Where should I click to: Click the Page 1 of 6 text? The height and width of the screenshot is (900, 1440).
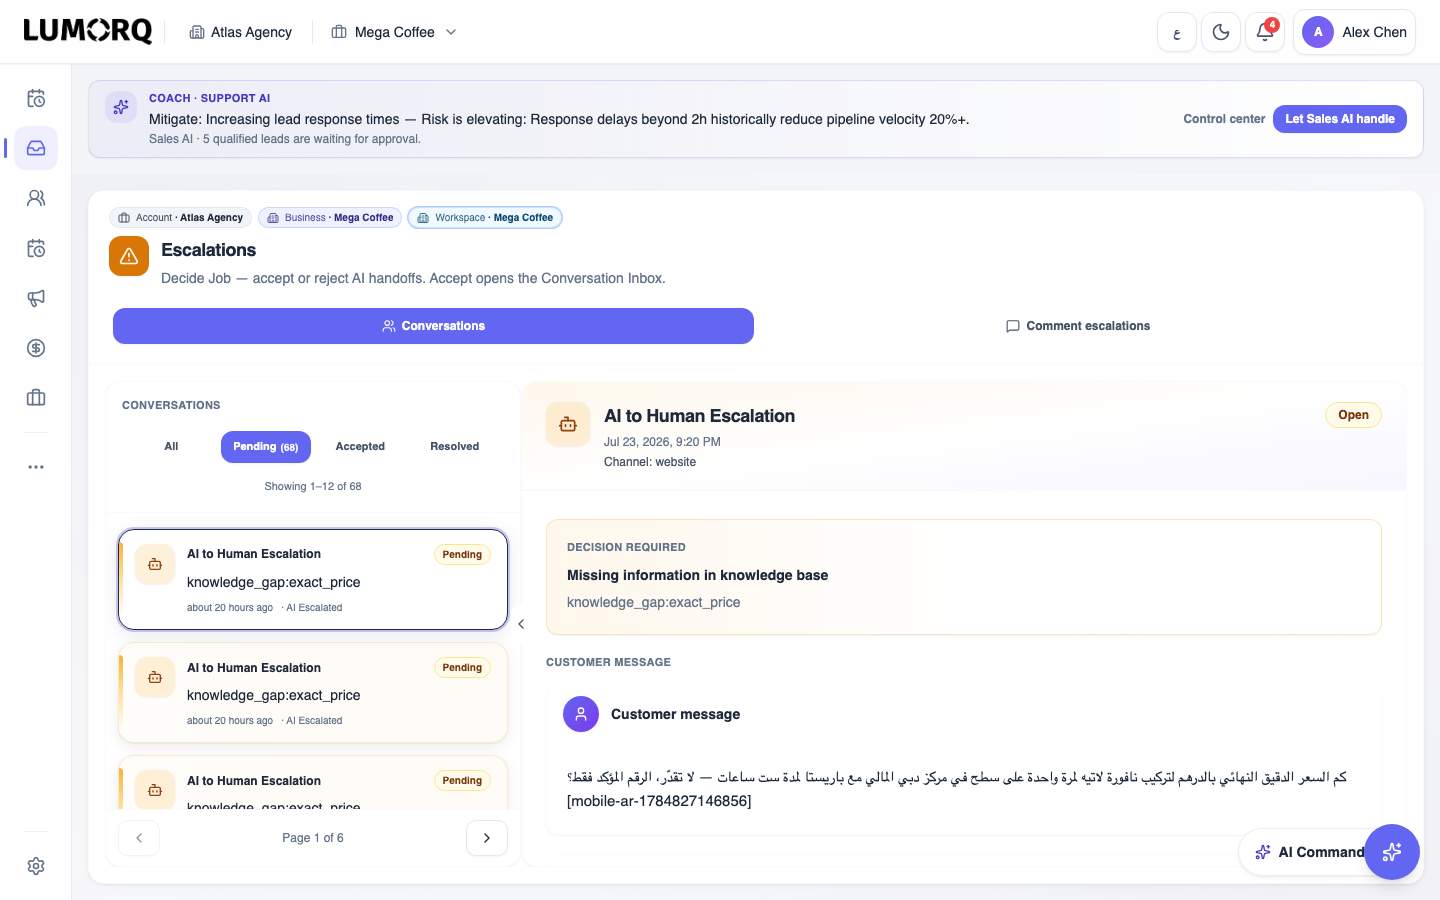(x=313, y=838)
